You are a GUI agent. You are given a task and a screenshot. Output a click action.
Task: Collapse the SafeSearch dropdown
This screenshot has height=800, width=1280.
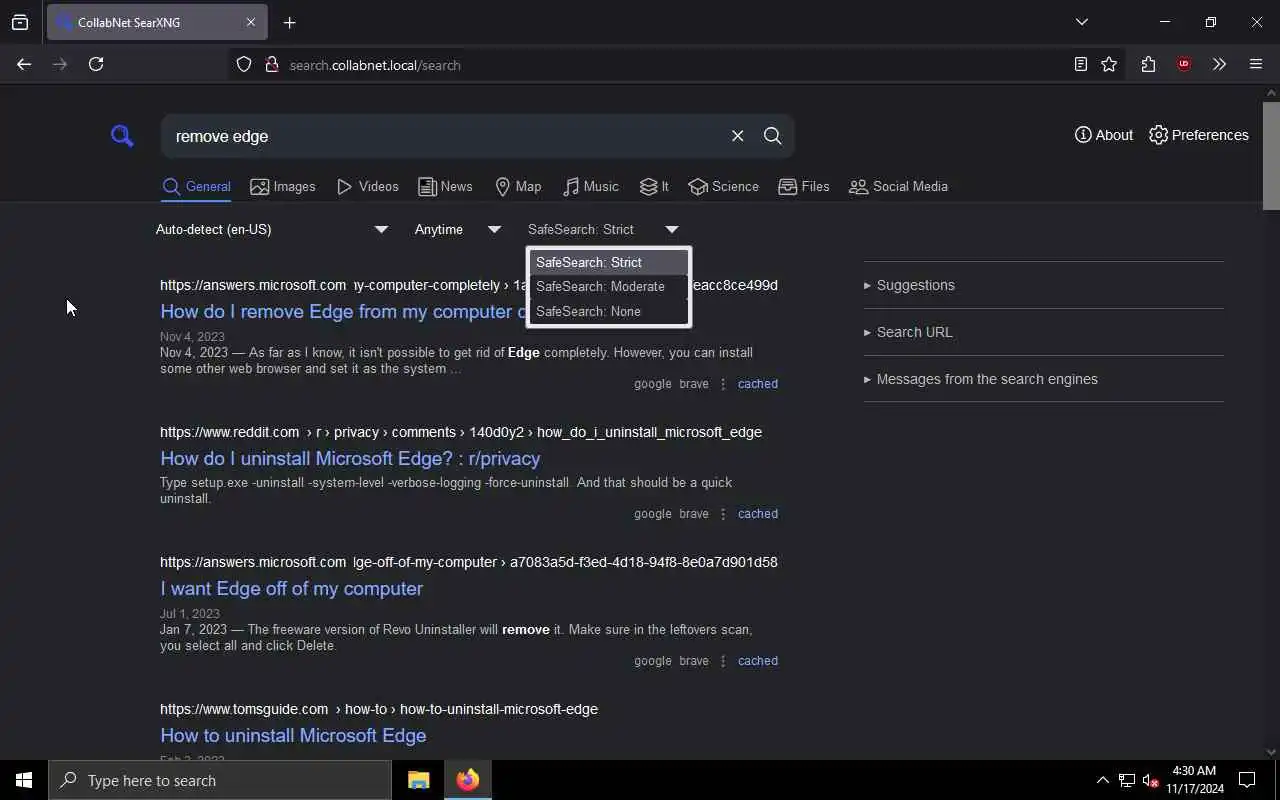[x=603, y=229]
